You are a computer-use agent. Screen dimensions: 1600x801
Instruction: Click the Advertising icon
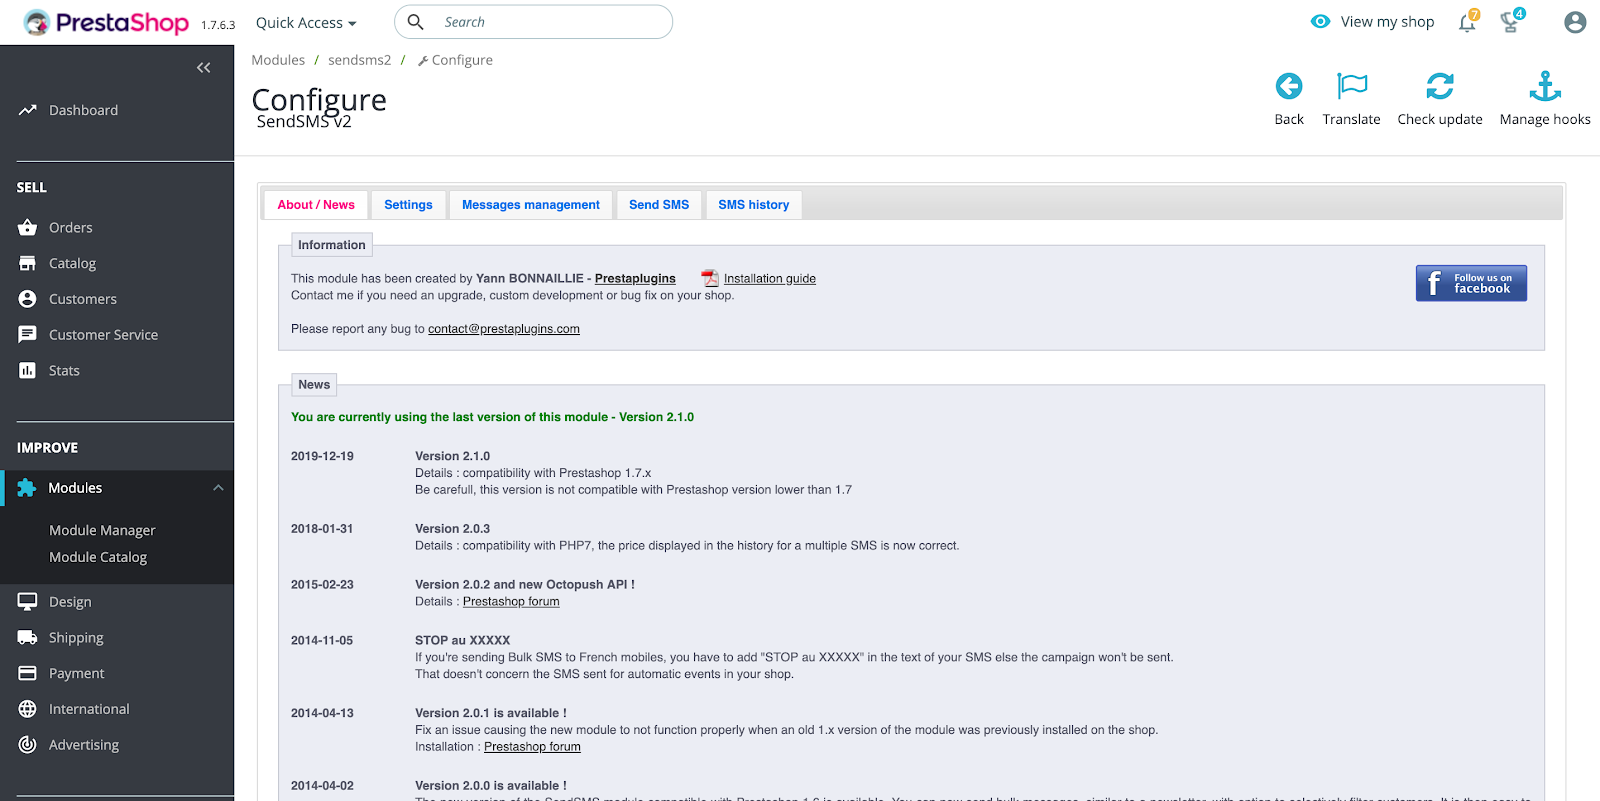(27, 745)
